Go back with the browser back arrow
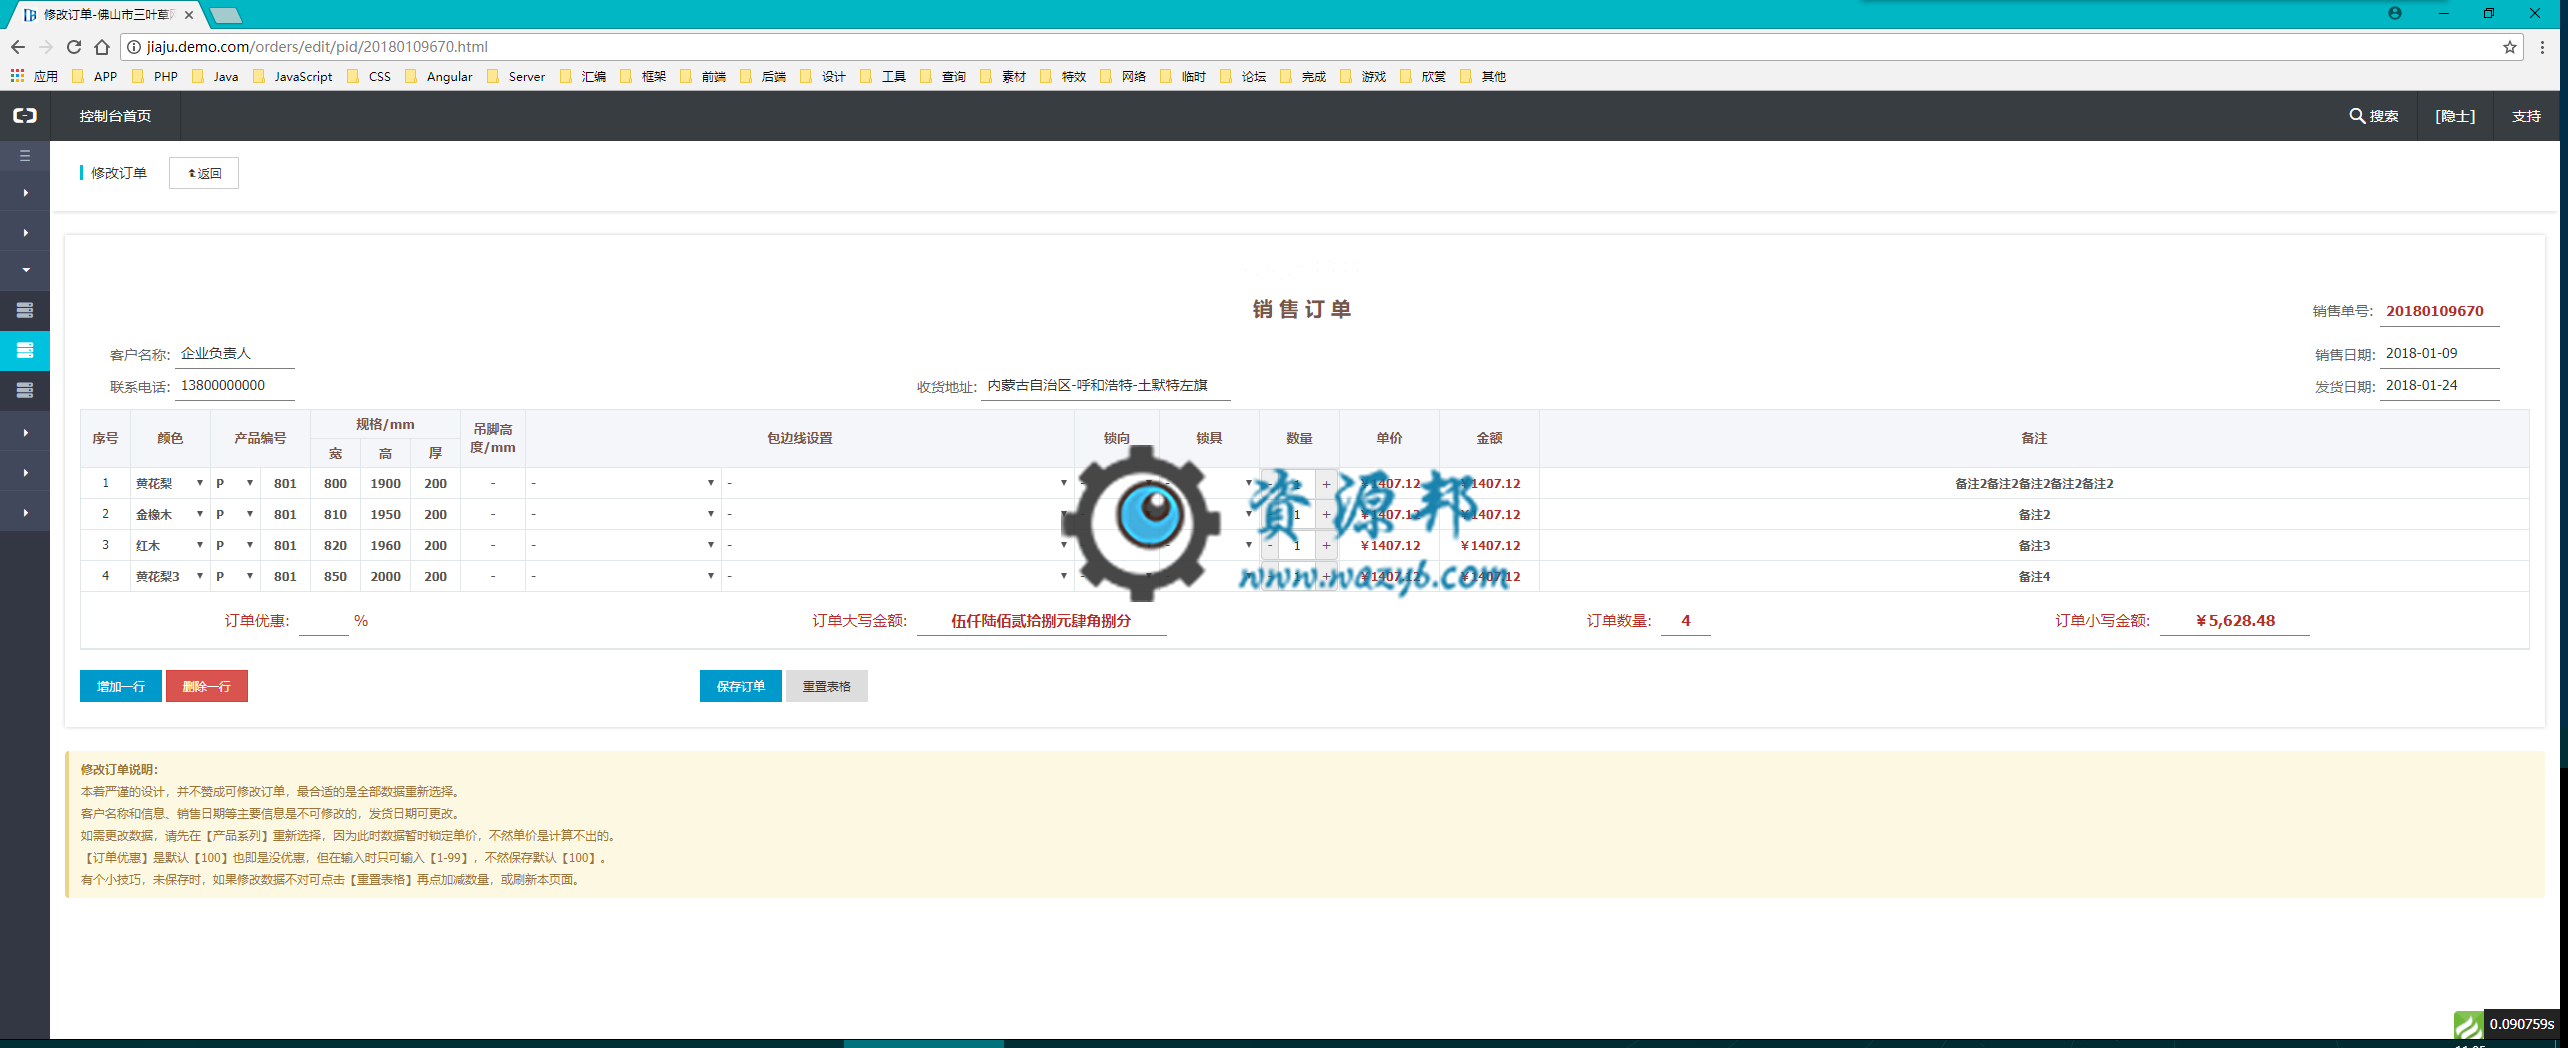Viewport: 2568px width, 1048px height. point(18,47)
